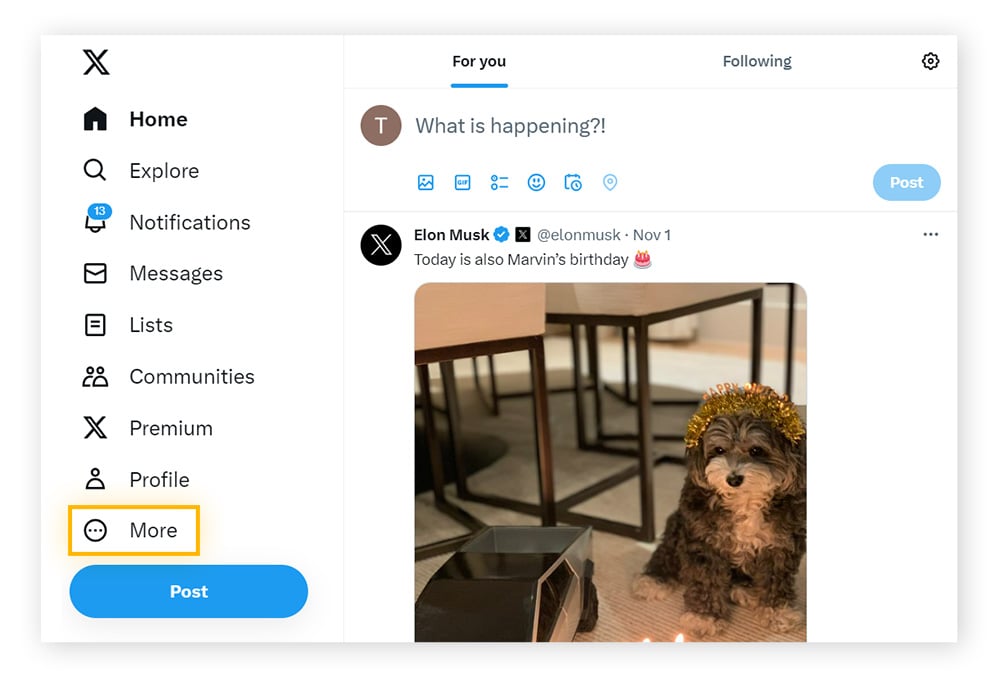Click Elon Musk's verified checkmark badge
The height and width of the screenshot is (684, 1000).
pyautogui.click(x=500, y=234)
